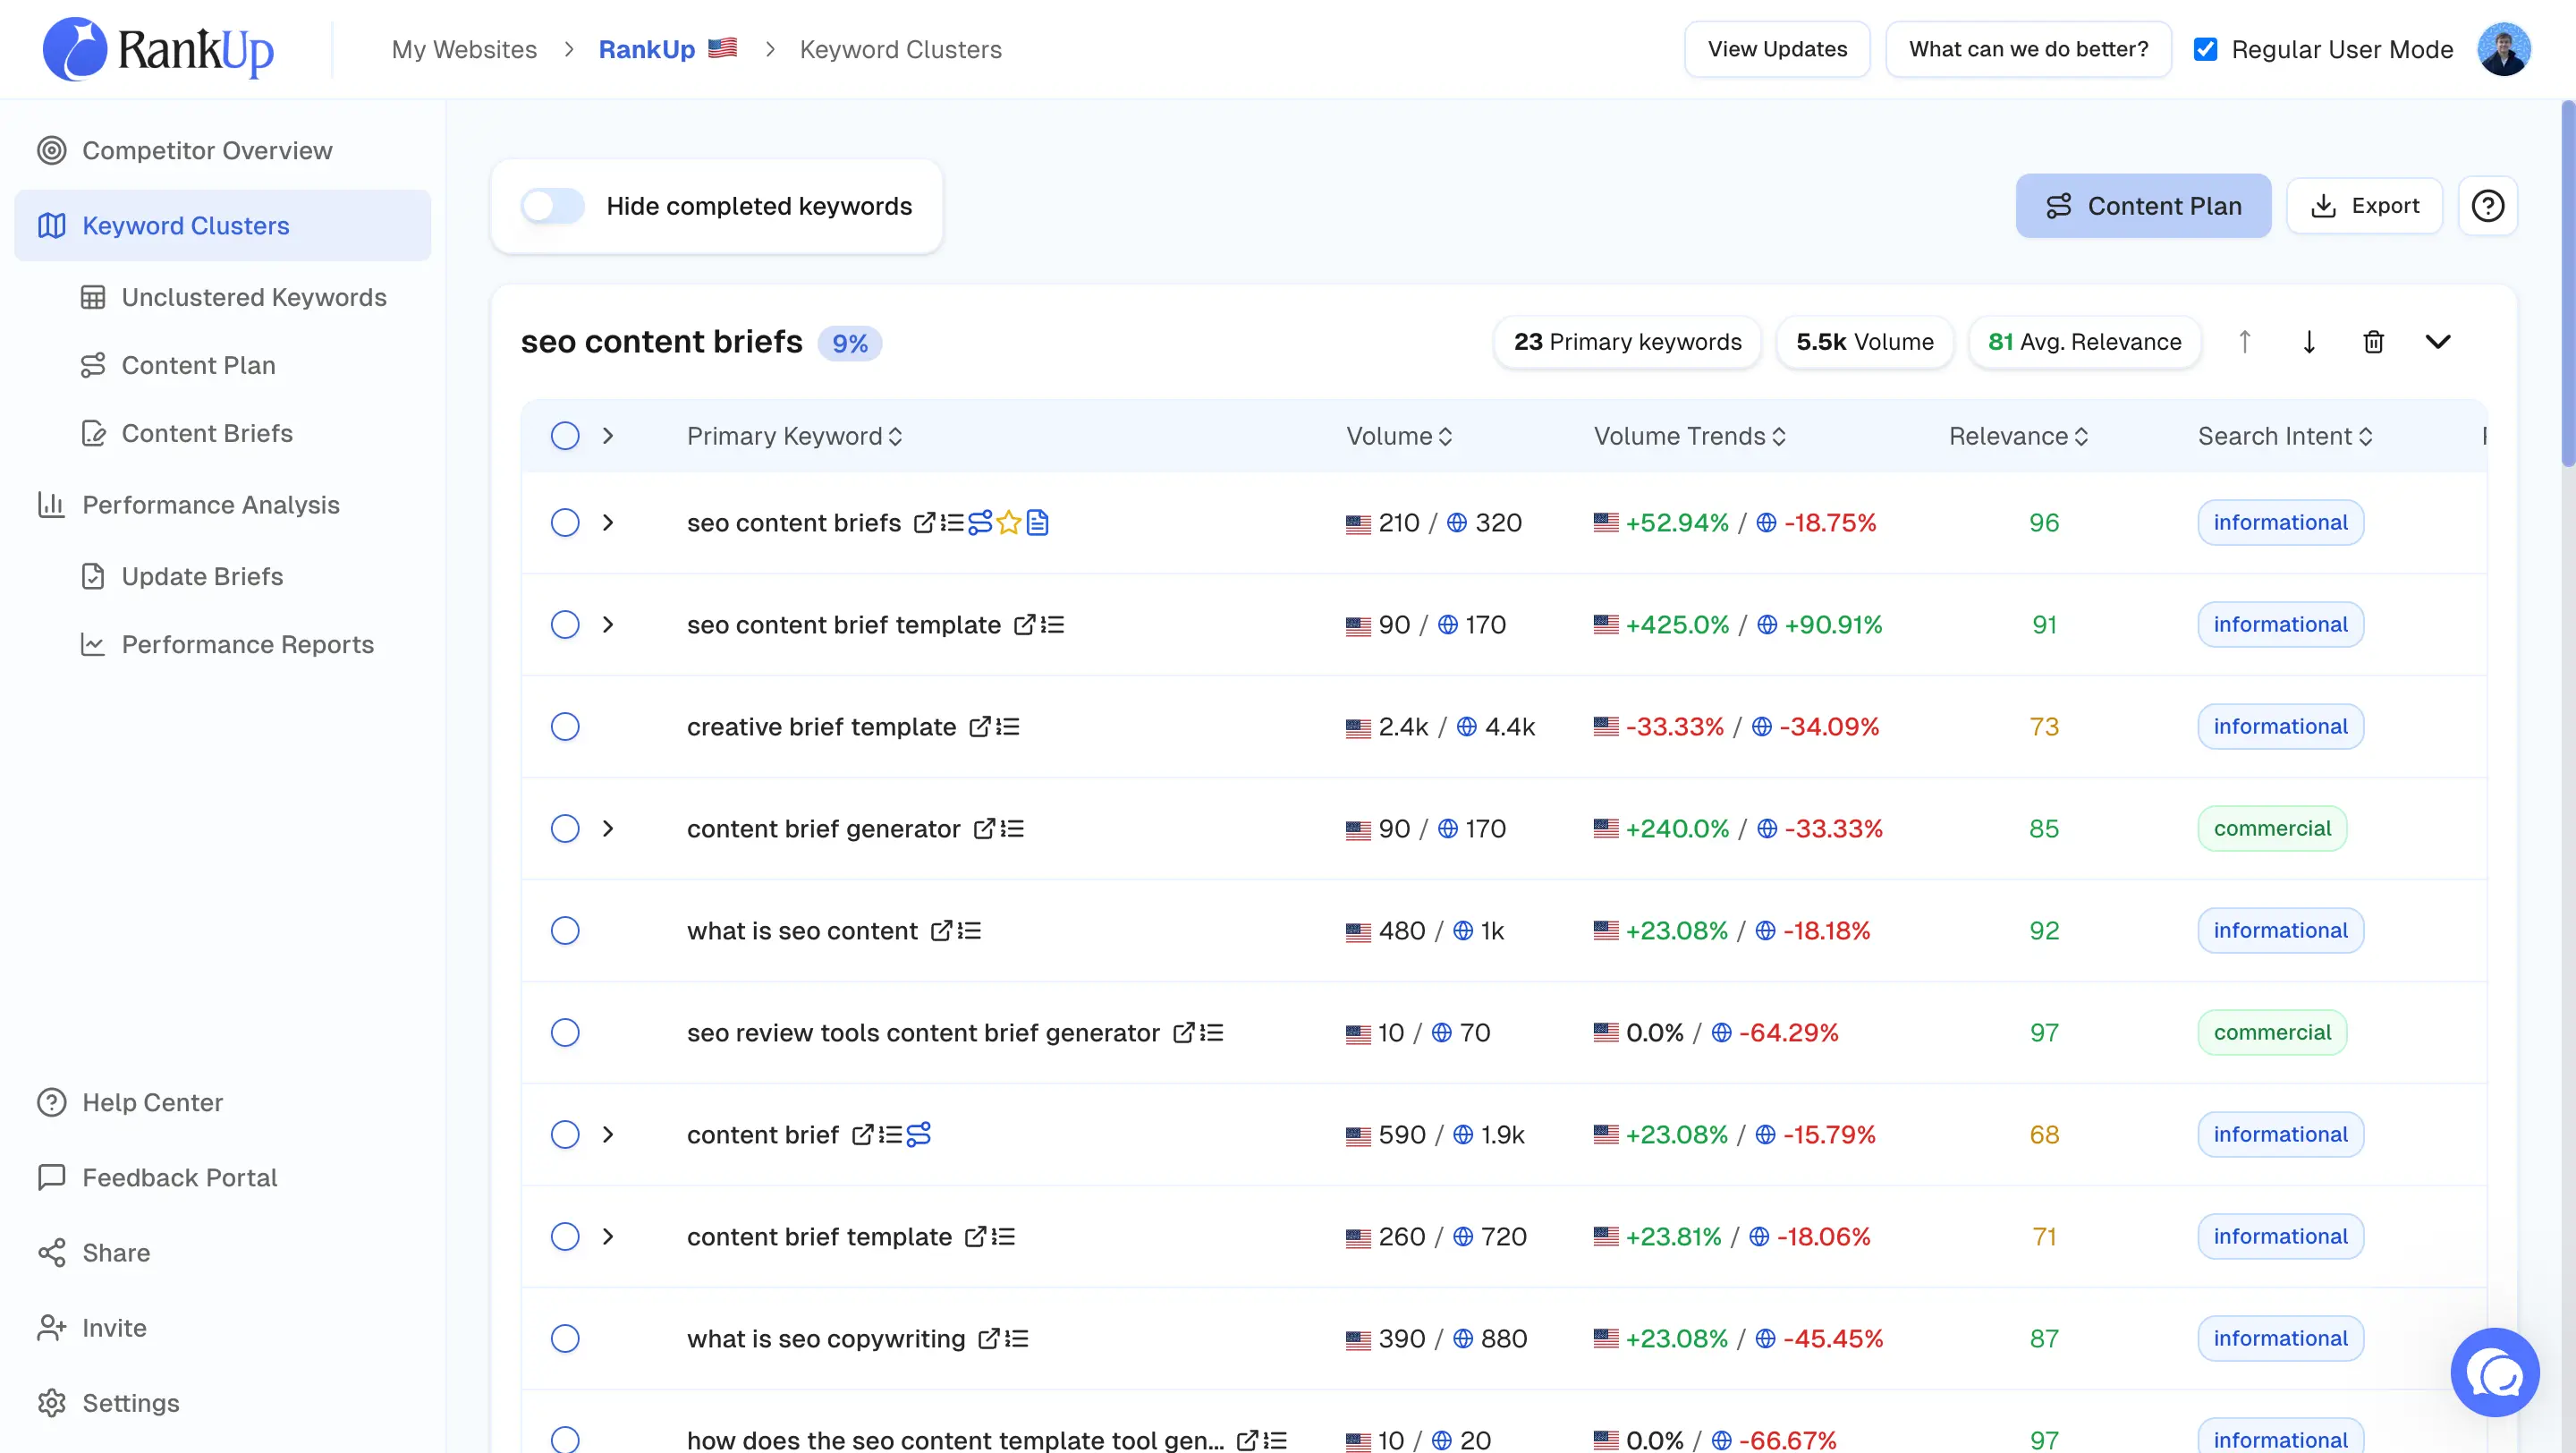
Task: Open the document icon on seo content briefs row
Action: click(1038, 523)
